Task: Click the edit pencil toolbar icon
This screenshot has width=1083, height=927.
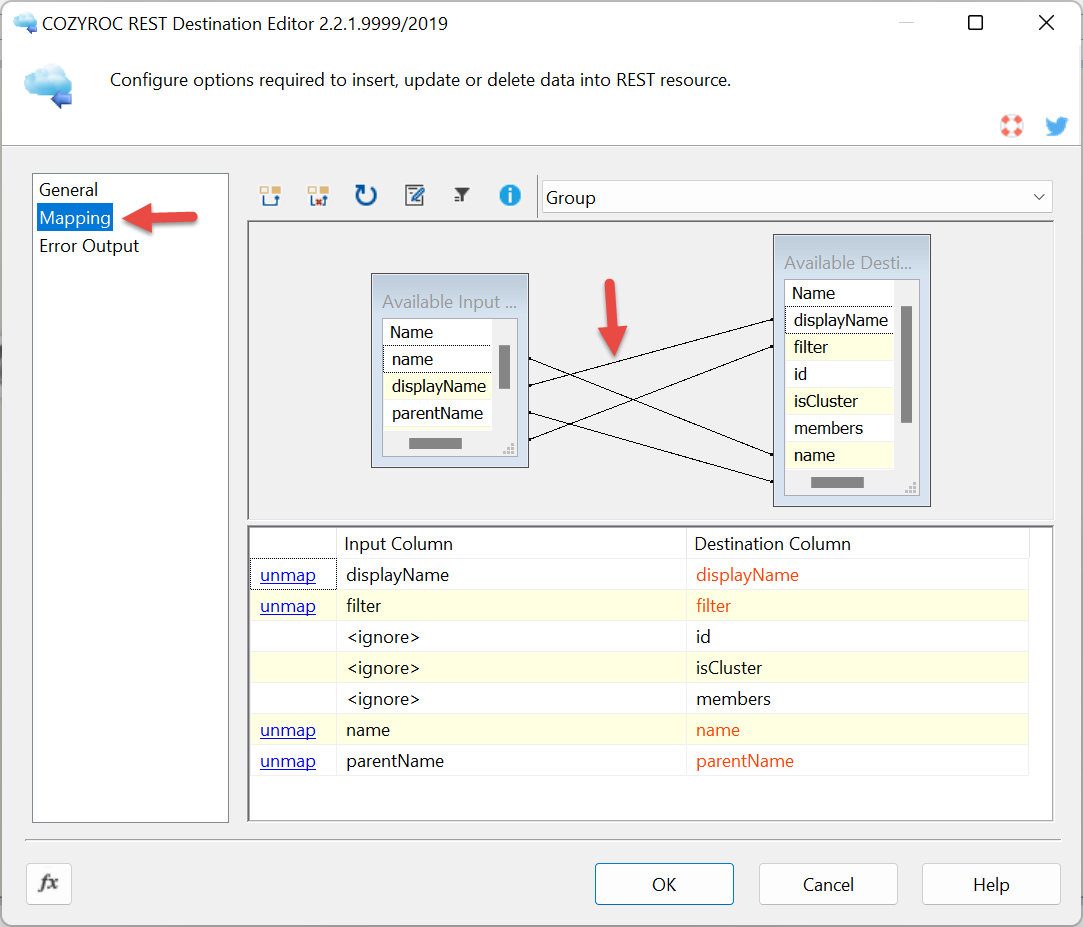Action: click(414, 196)
